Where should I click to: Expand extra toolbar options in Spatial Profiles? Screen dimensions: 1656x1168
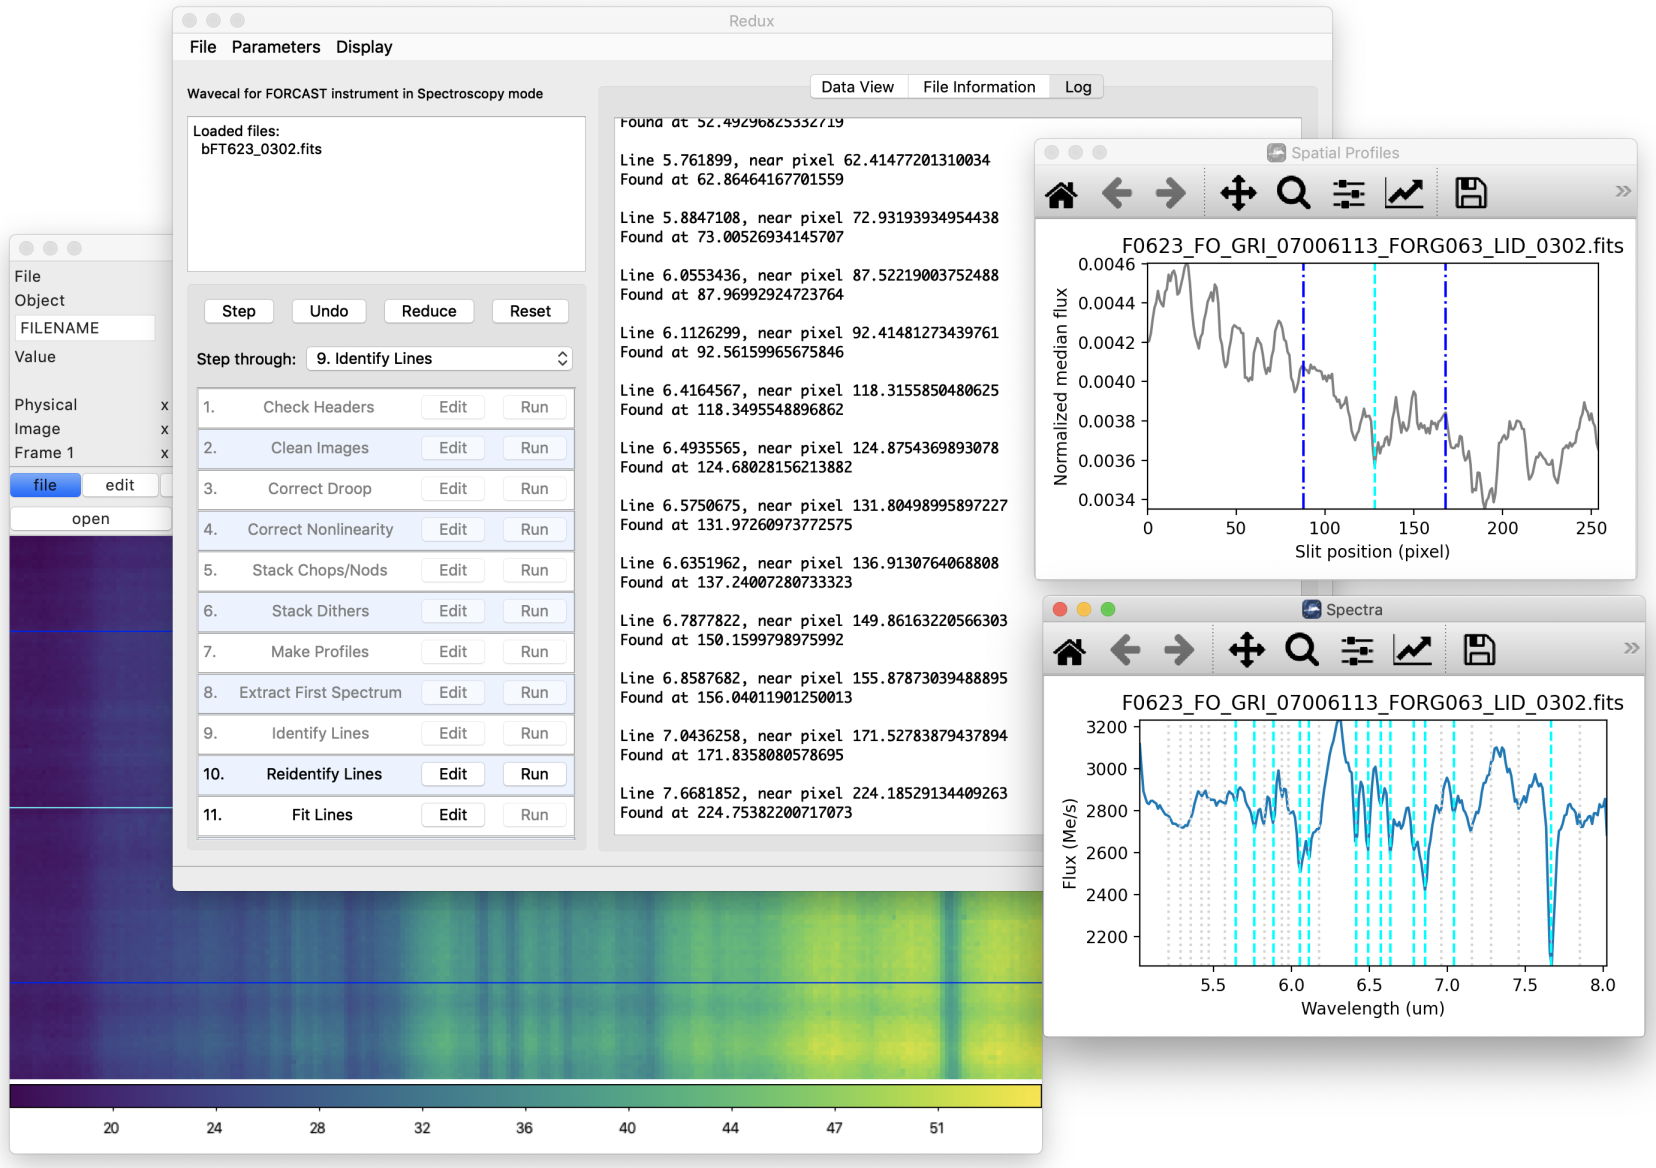click(x=1621, y=190)
